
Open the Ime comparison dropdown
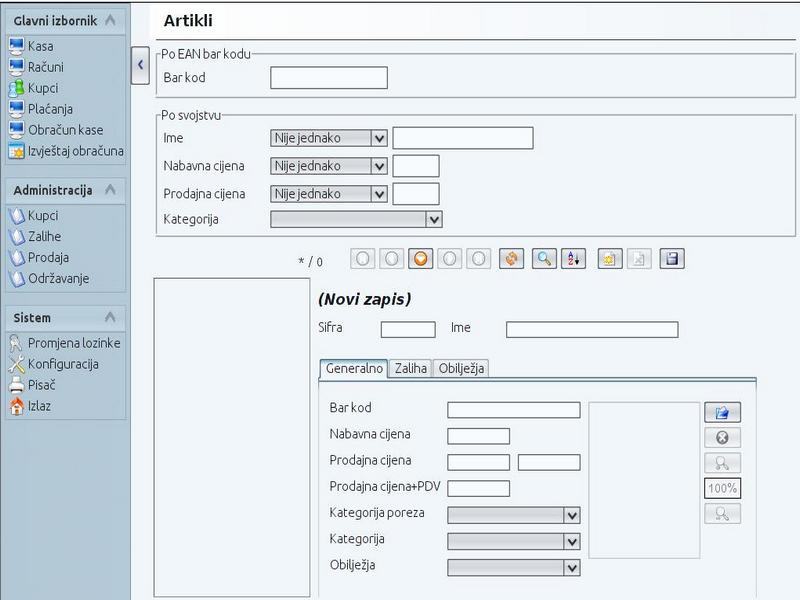click(x=379, y=138)
